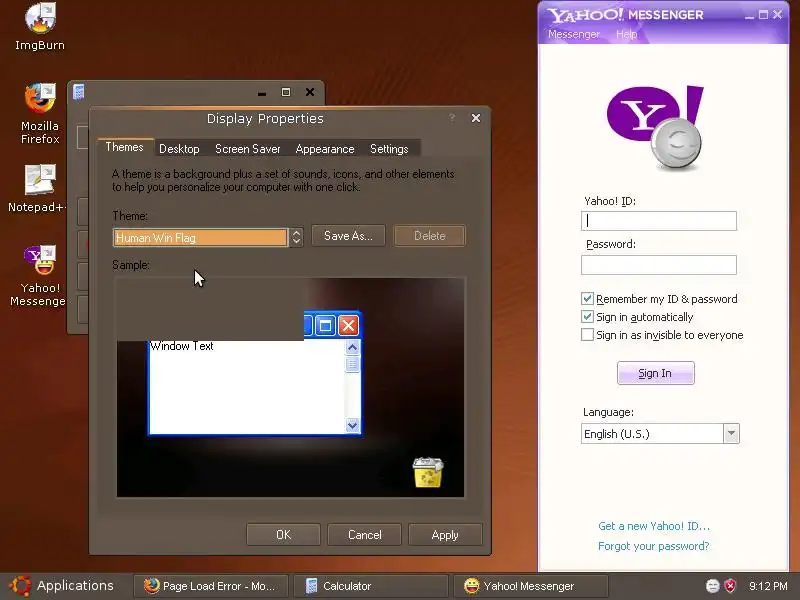
Task: Click the Password input field
Action: [659, 265]
